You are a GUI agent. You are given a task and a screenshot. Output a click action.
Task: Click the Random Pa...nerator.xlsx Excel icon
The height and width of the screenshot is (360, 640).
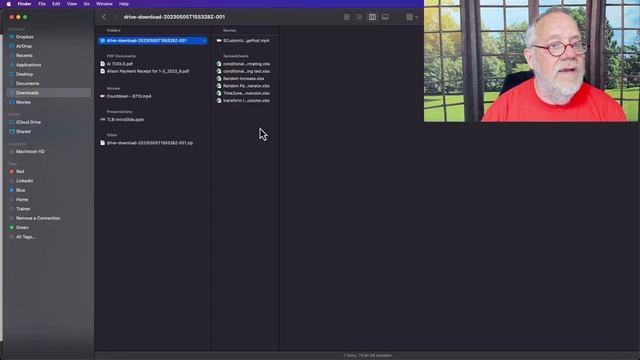tap(219, 86)
